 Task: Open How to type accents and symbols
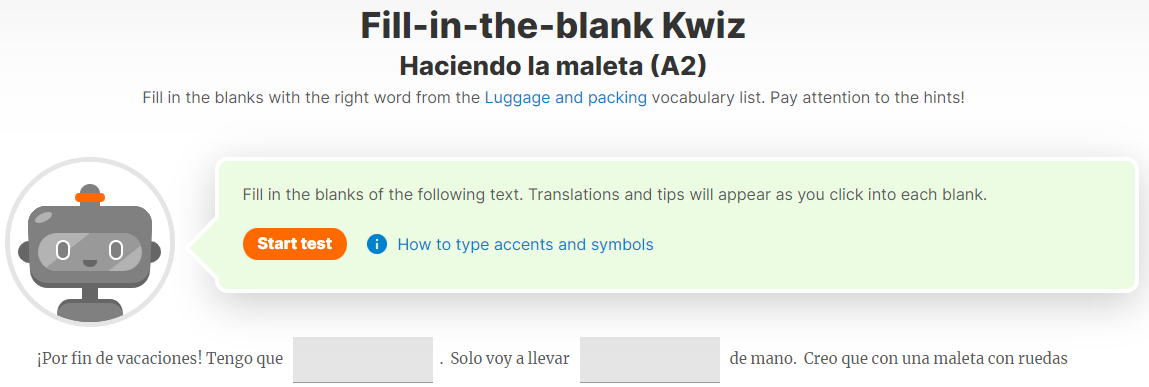[525, 244]
